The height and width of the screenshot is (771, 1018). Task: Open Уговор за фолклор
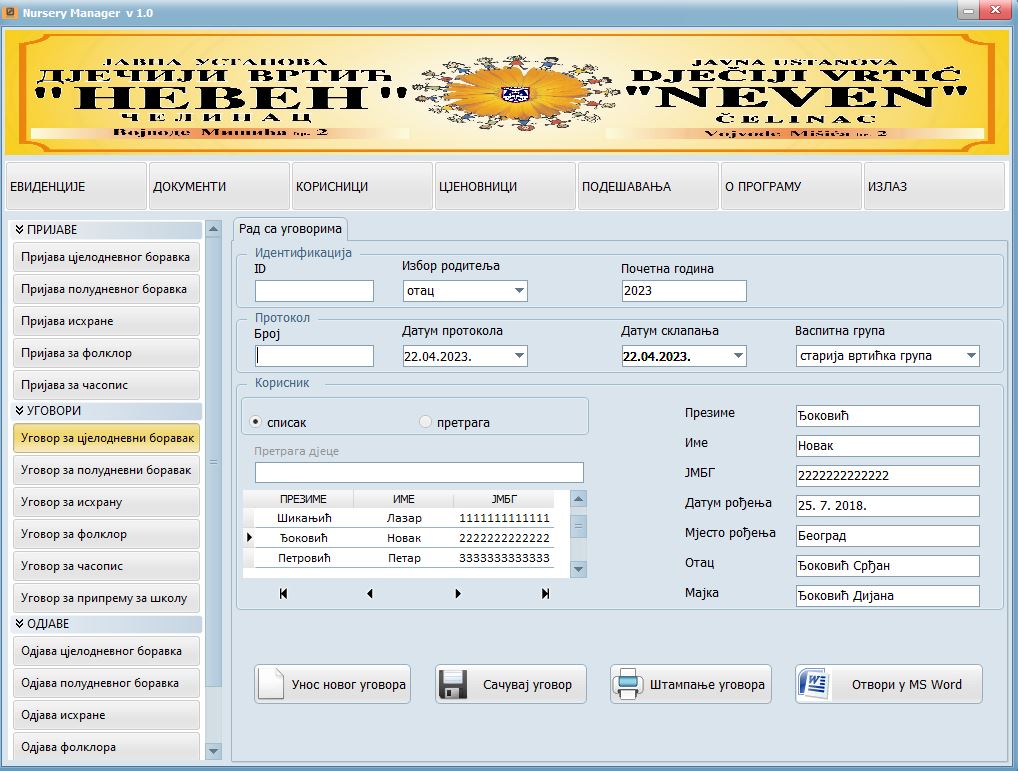point(106,533)
